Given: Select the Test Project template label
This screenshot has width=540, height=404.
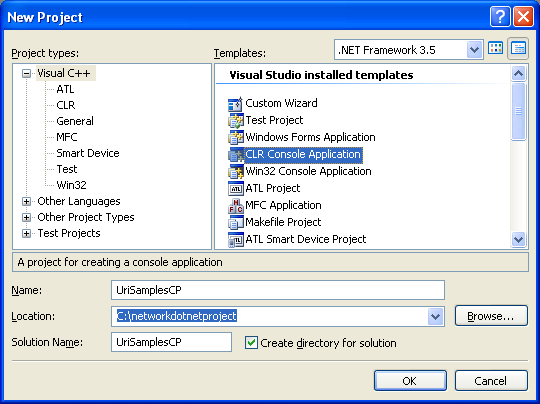Looking at the screenshot, I should point(274,120).
